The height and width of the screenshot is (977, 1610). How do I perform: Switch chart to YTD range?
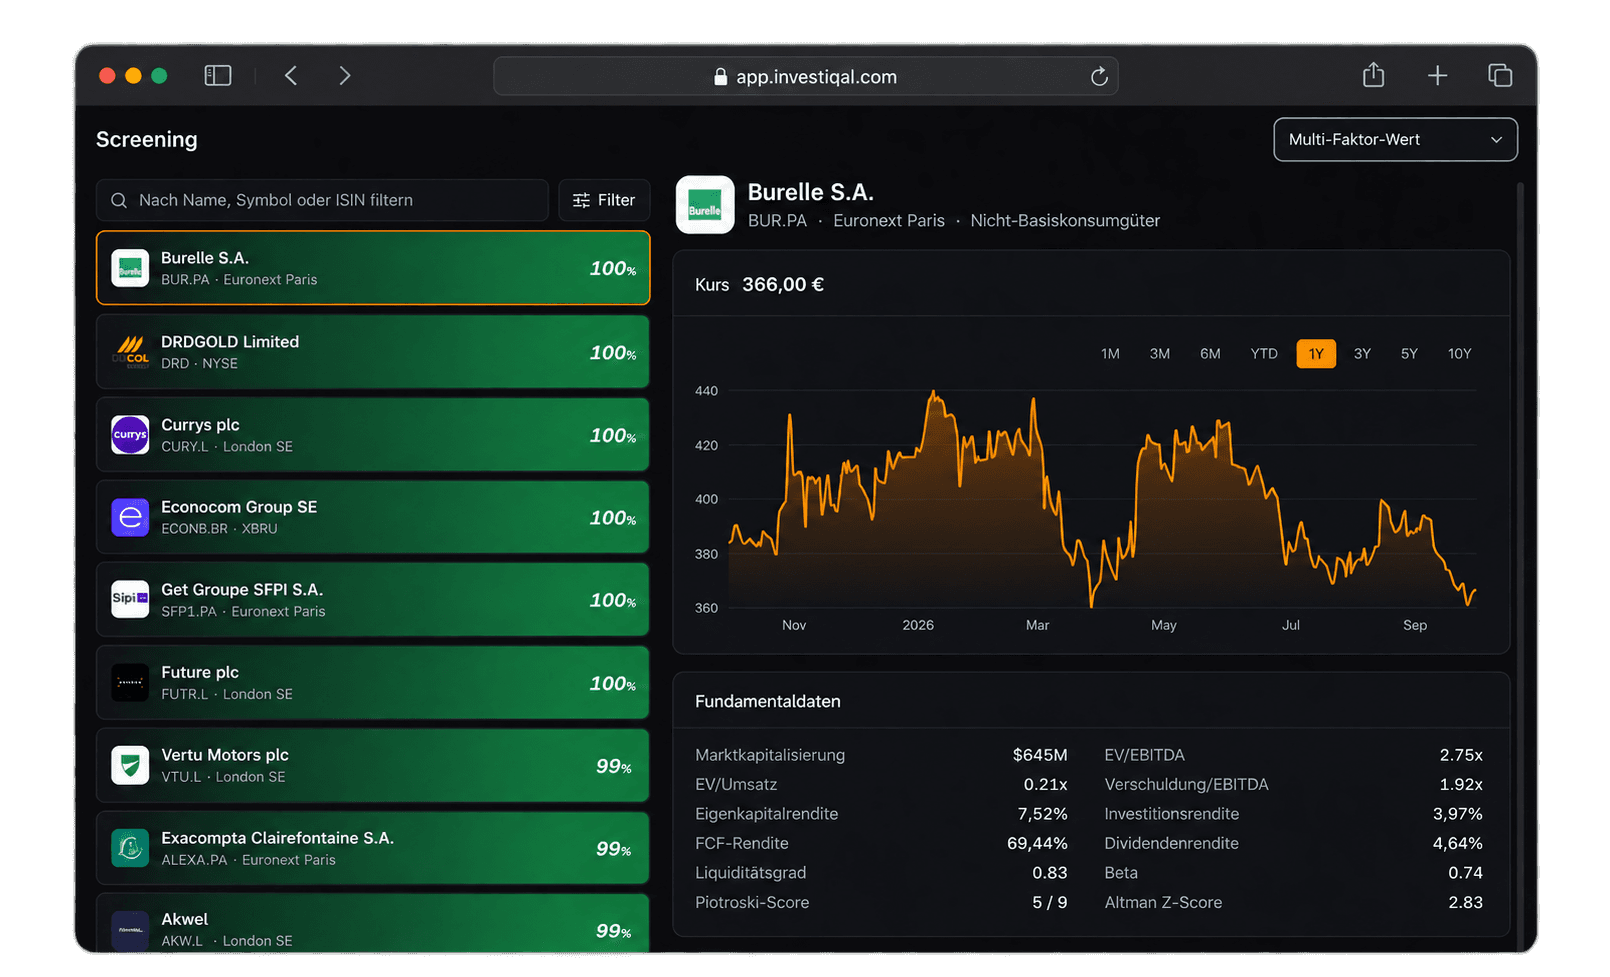coord(1264,354)
